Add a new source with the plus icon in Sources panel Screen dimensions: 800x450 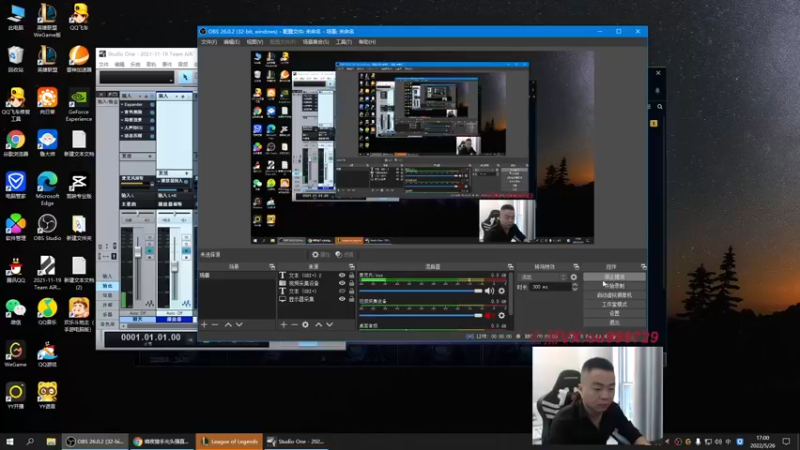point(284,324)
